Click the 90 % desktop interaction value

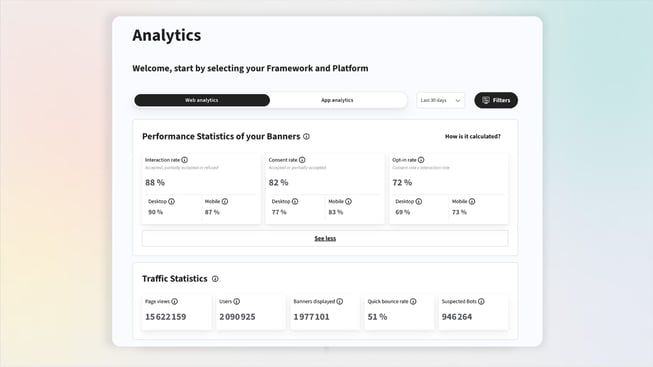tap(156, 212)
